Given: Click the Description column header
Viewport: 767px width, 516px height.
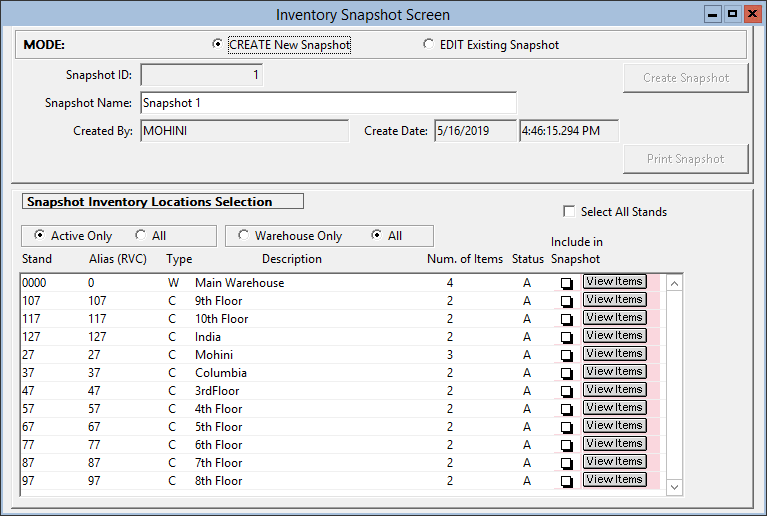Looking at the screenshot, I should (292, 259).
